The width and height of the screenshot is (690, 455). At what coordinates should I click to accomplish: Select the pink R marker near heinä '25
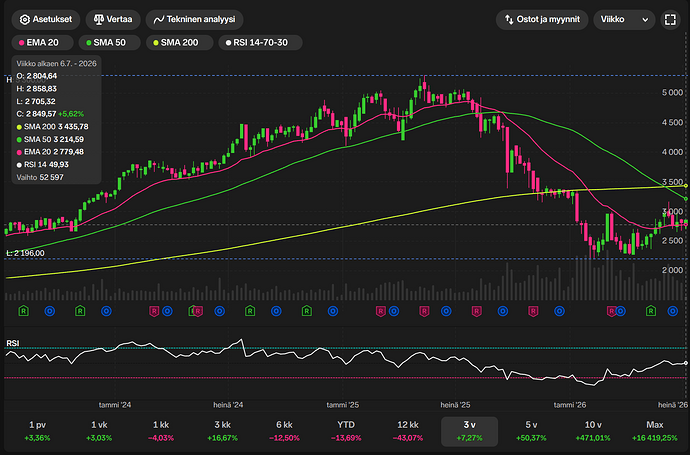pos(477,311)
